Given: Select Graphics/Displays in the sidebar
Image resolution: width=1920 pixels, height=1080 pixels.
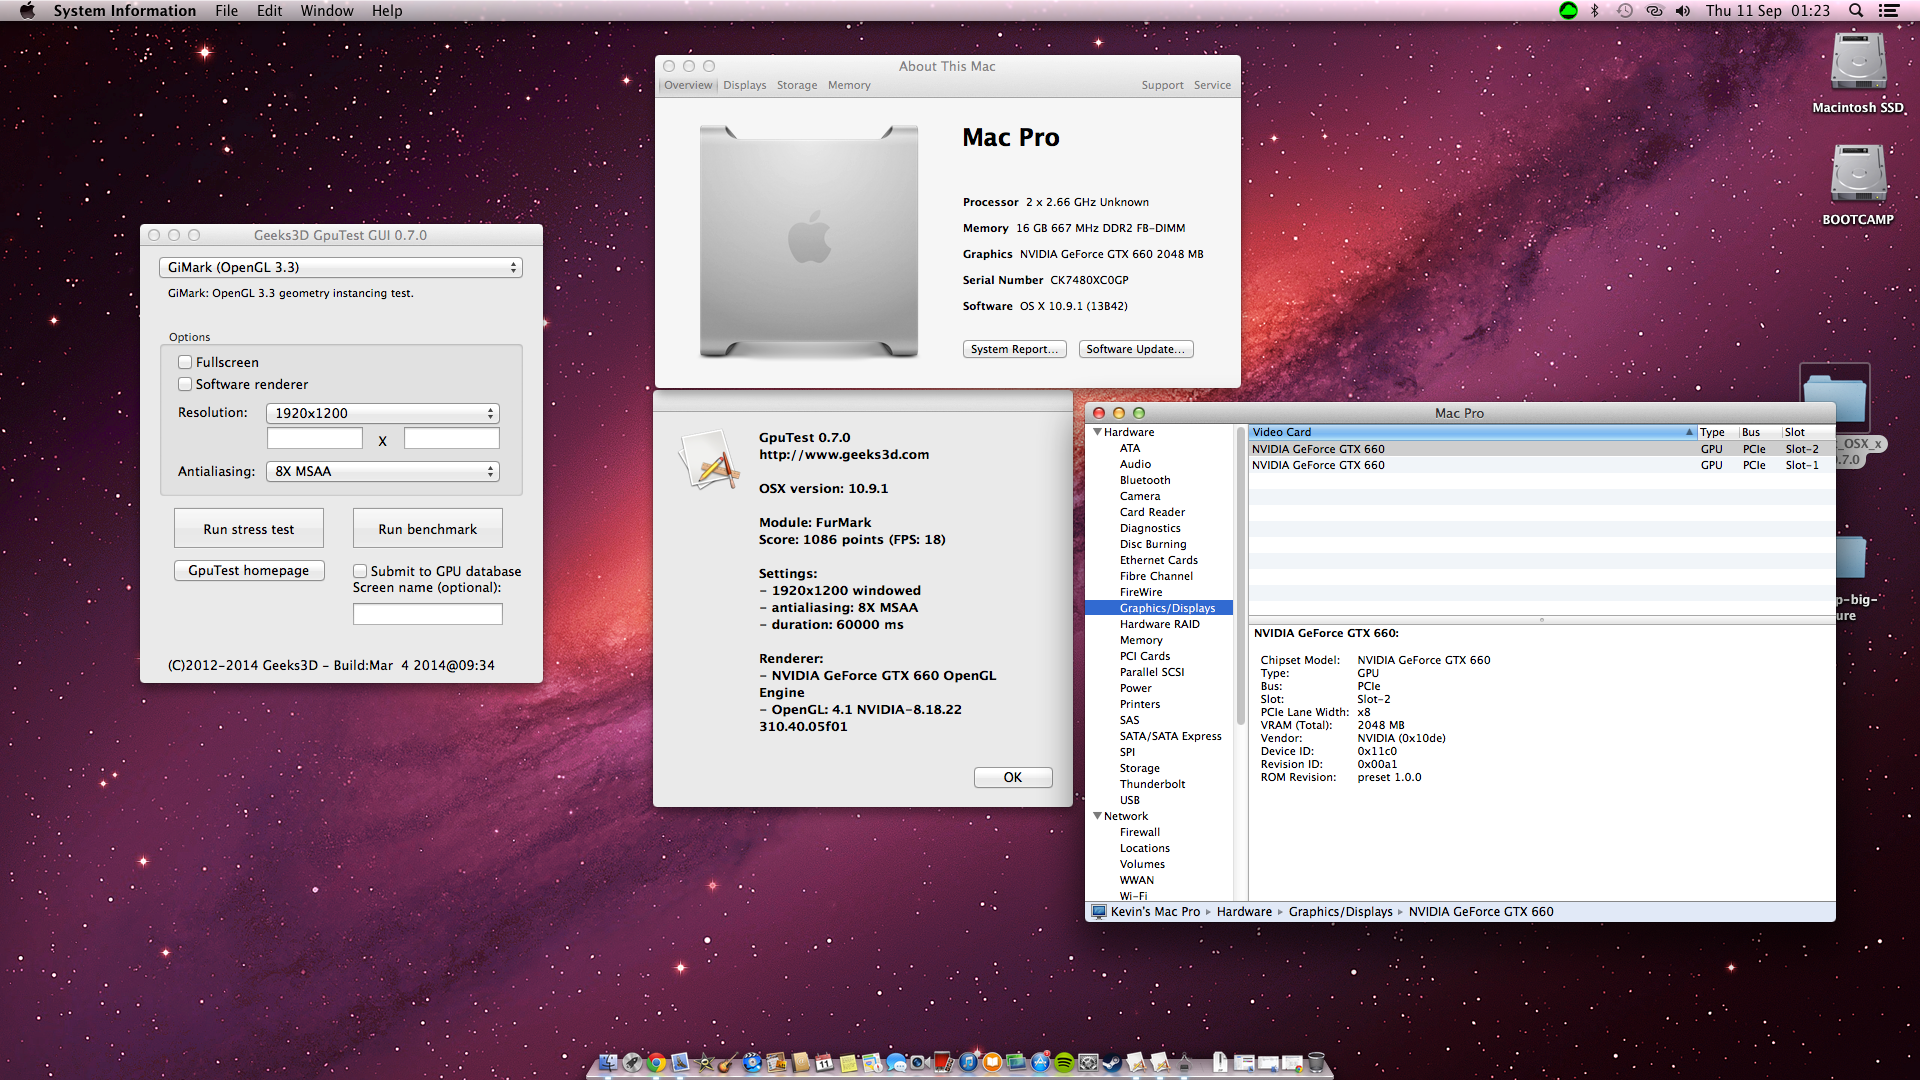Looking at the screenshot, I should [1159, 608].
